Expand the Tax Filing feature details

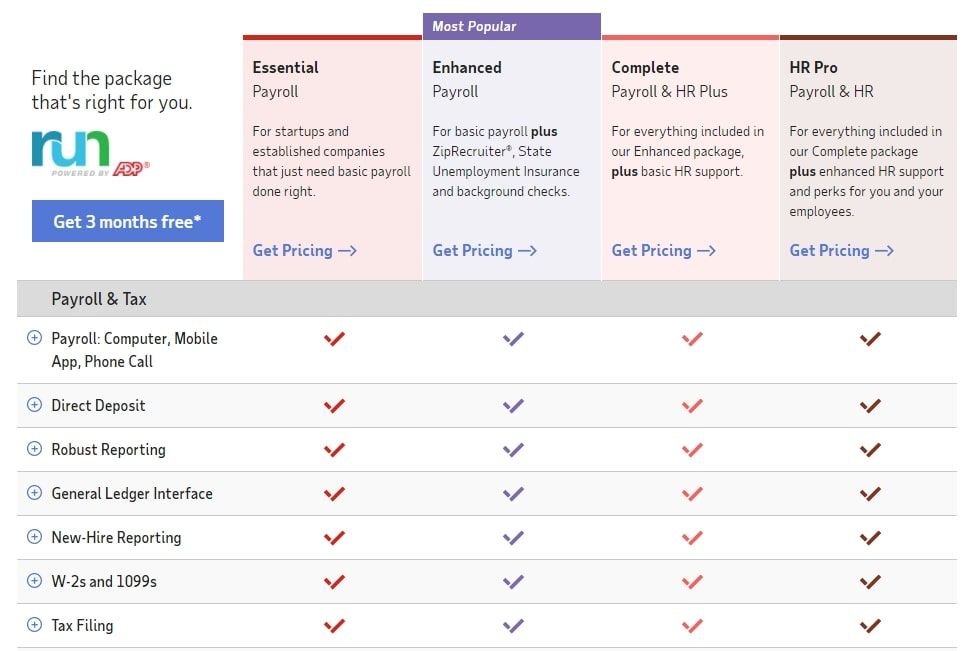35,625
